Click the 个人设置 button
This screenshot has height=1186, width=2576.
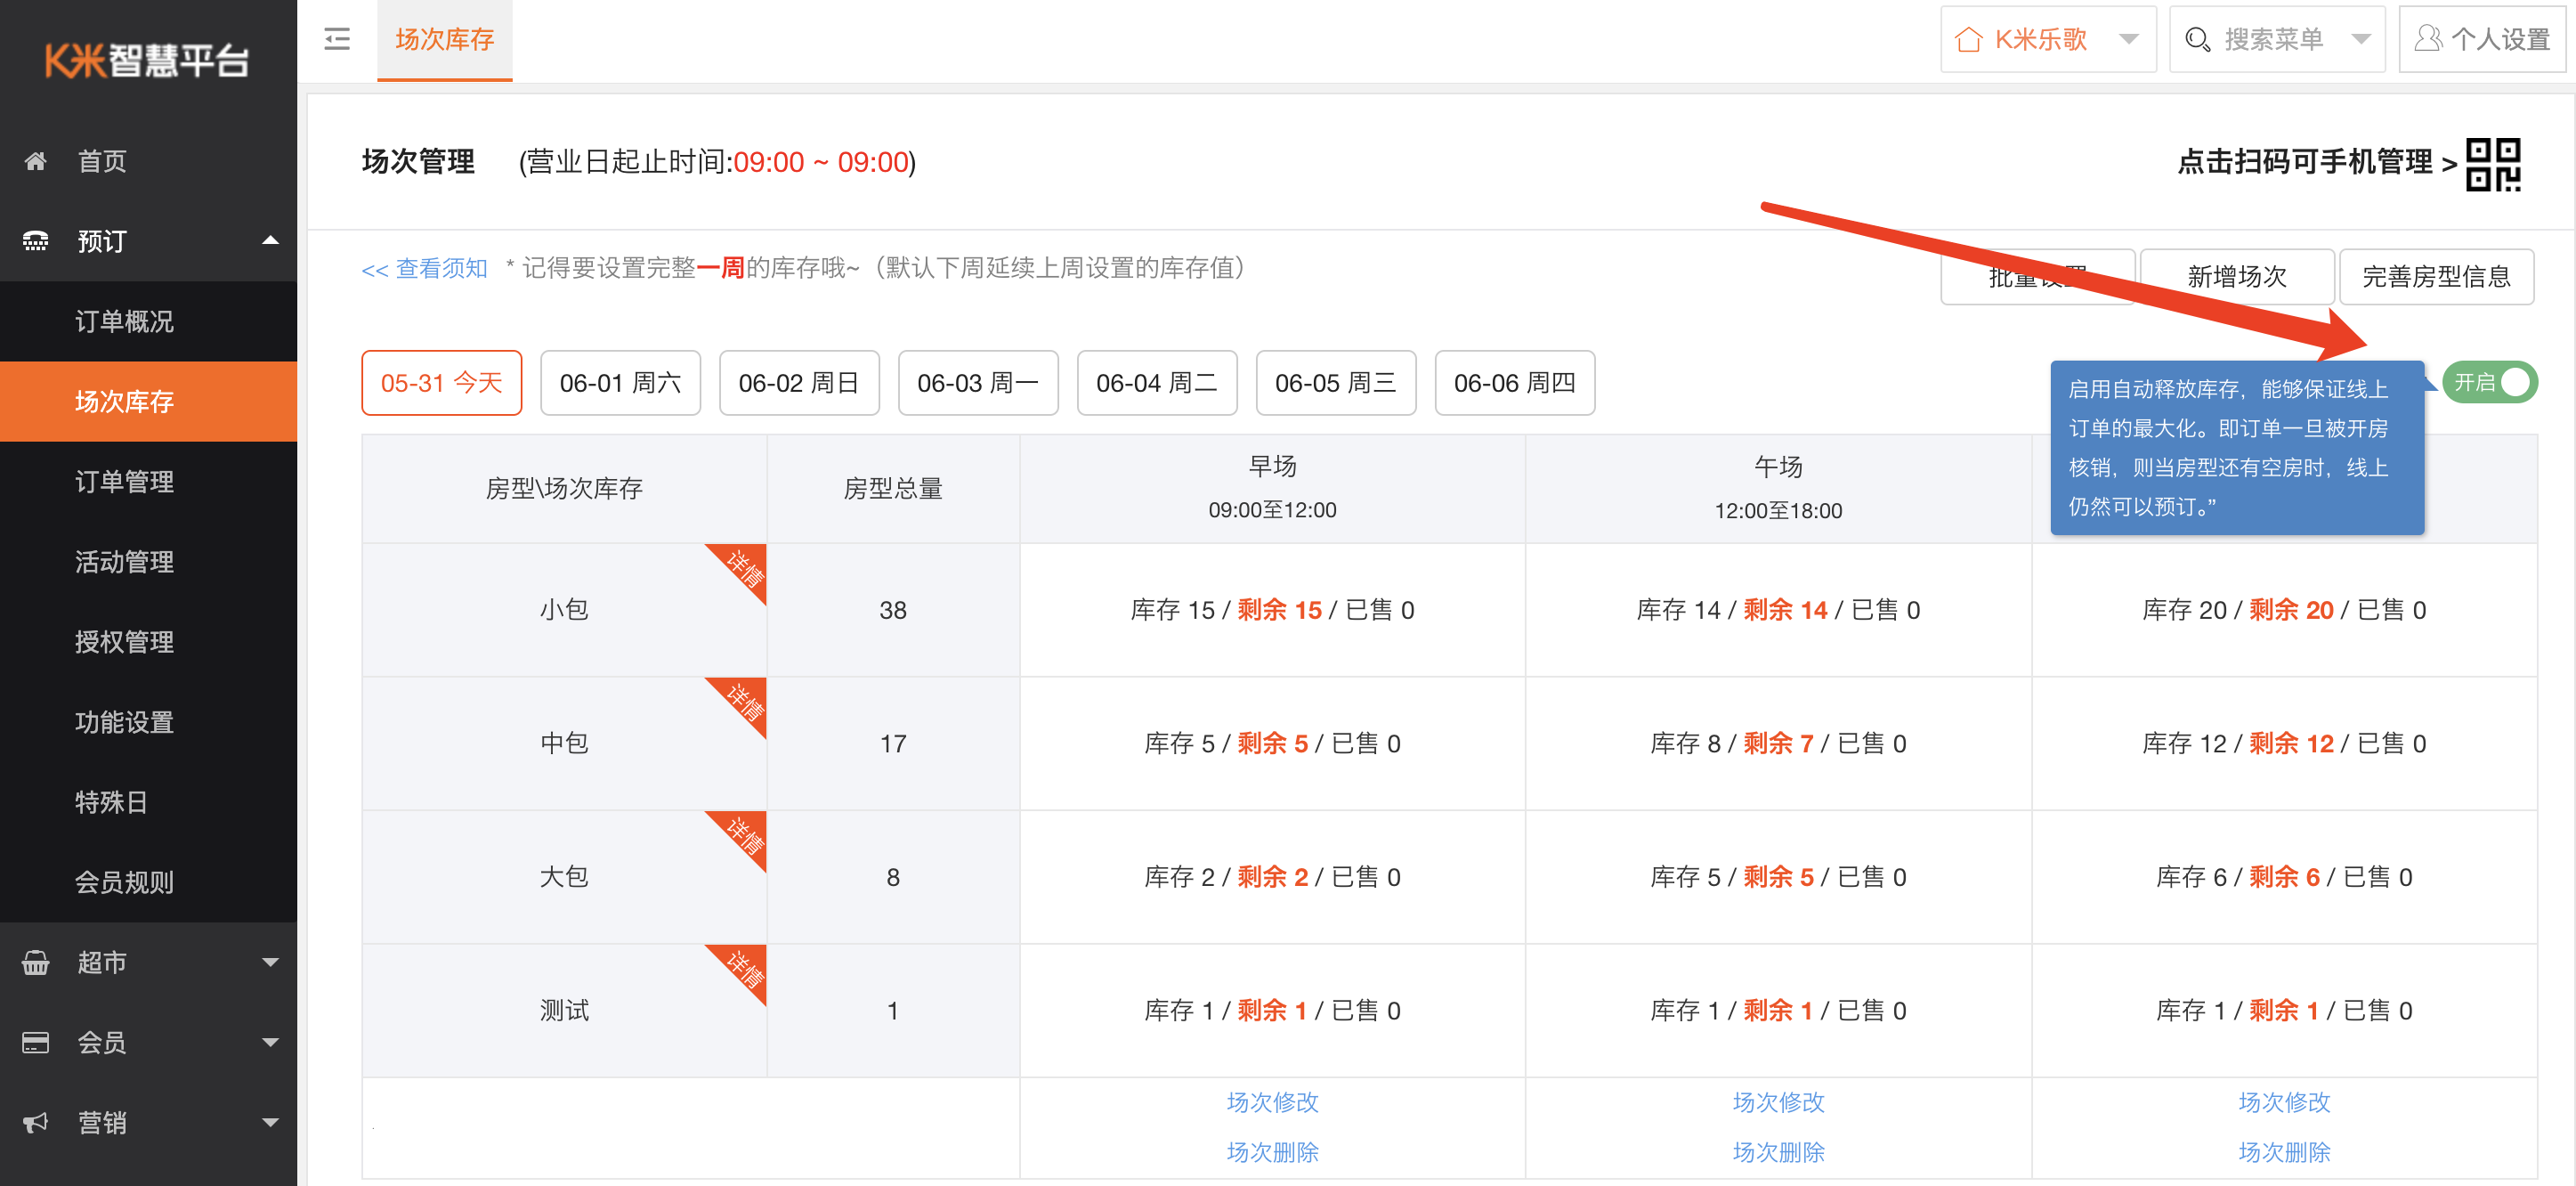tap(2482, 39)
